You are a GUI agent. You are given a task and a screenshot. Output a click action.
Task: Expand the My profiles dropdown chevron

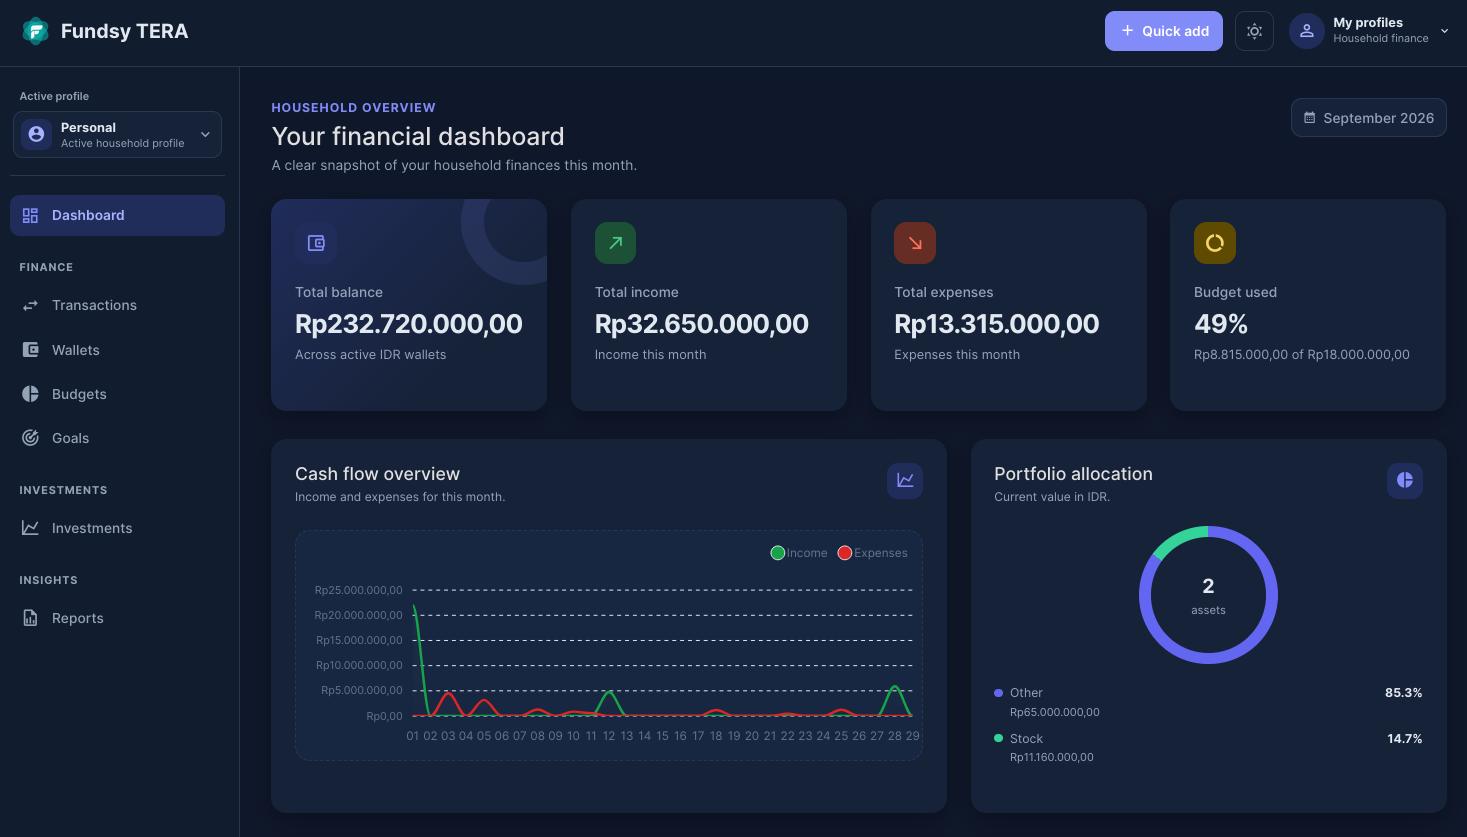click(x=1444, y=31)
